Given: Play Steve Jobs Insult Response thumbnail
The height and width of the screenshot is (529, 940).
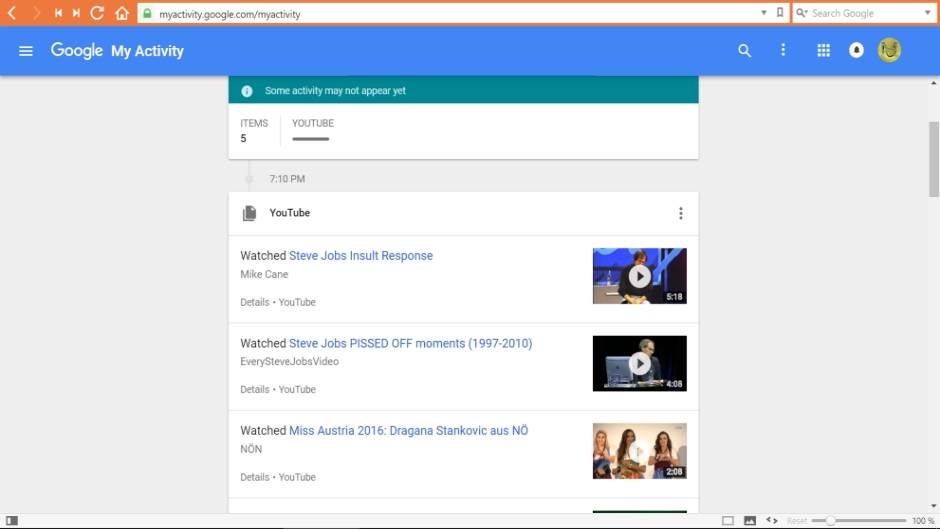Looking at the screenshot, I should pyautogui.click(x=639, y=276).
